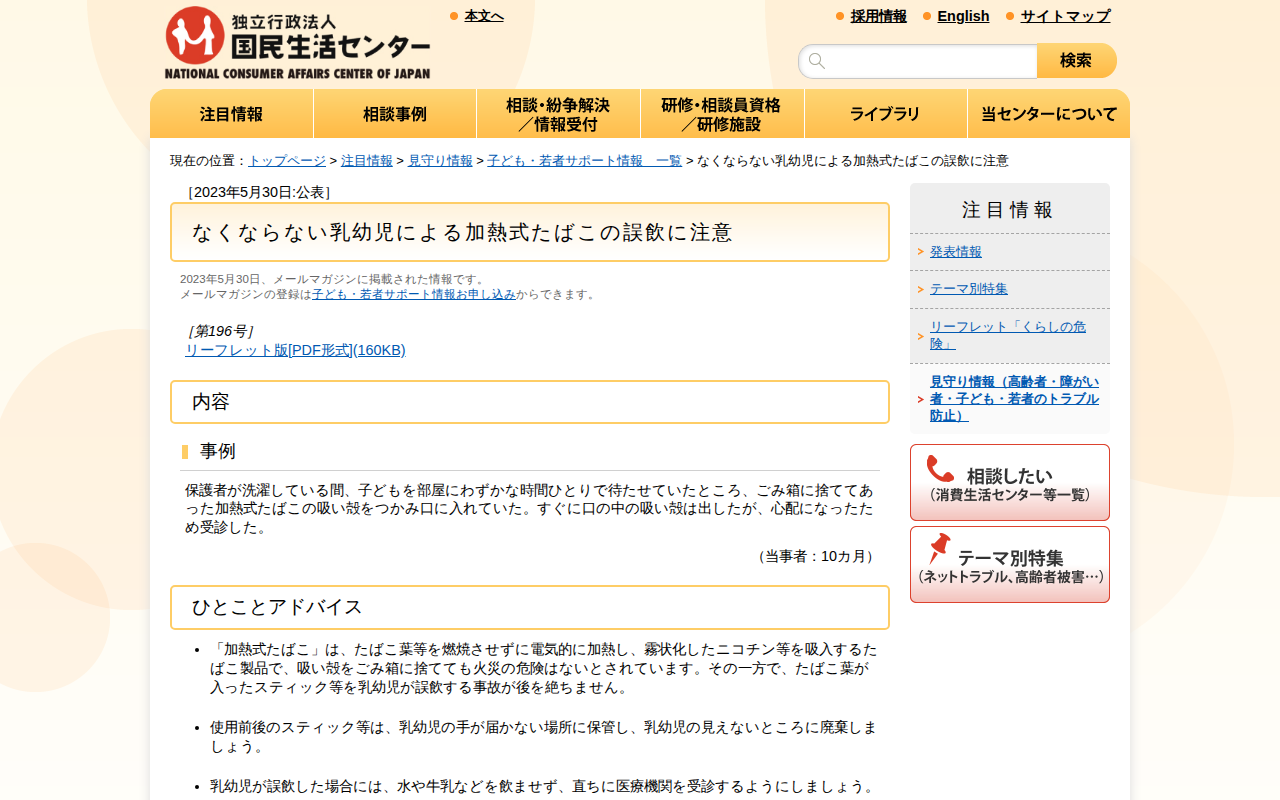Open 子ども・若者サポート情報 一覧 breadcrumb
Screen dimensions: 1280x800
click(x=584, y=161)
